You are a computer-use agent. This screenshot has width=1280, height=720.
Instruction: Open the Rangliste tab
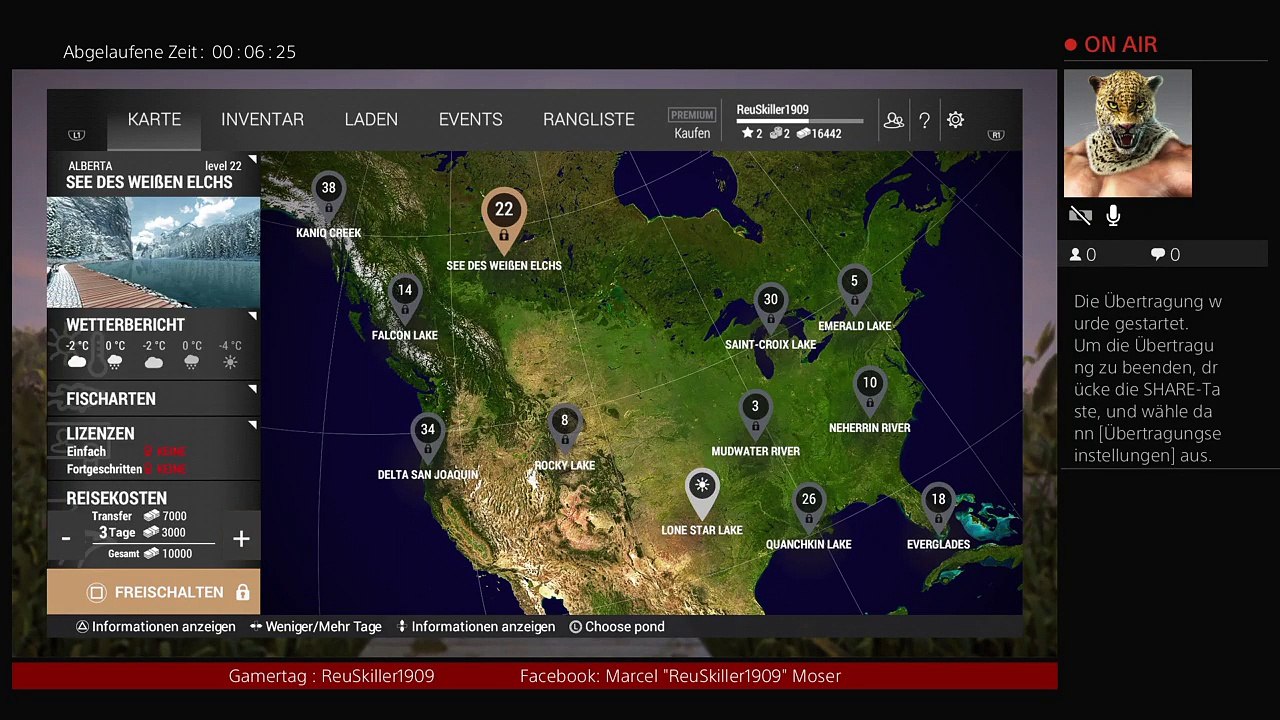tap(589, 120)
